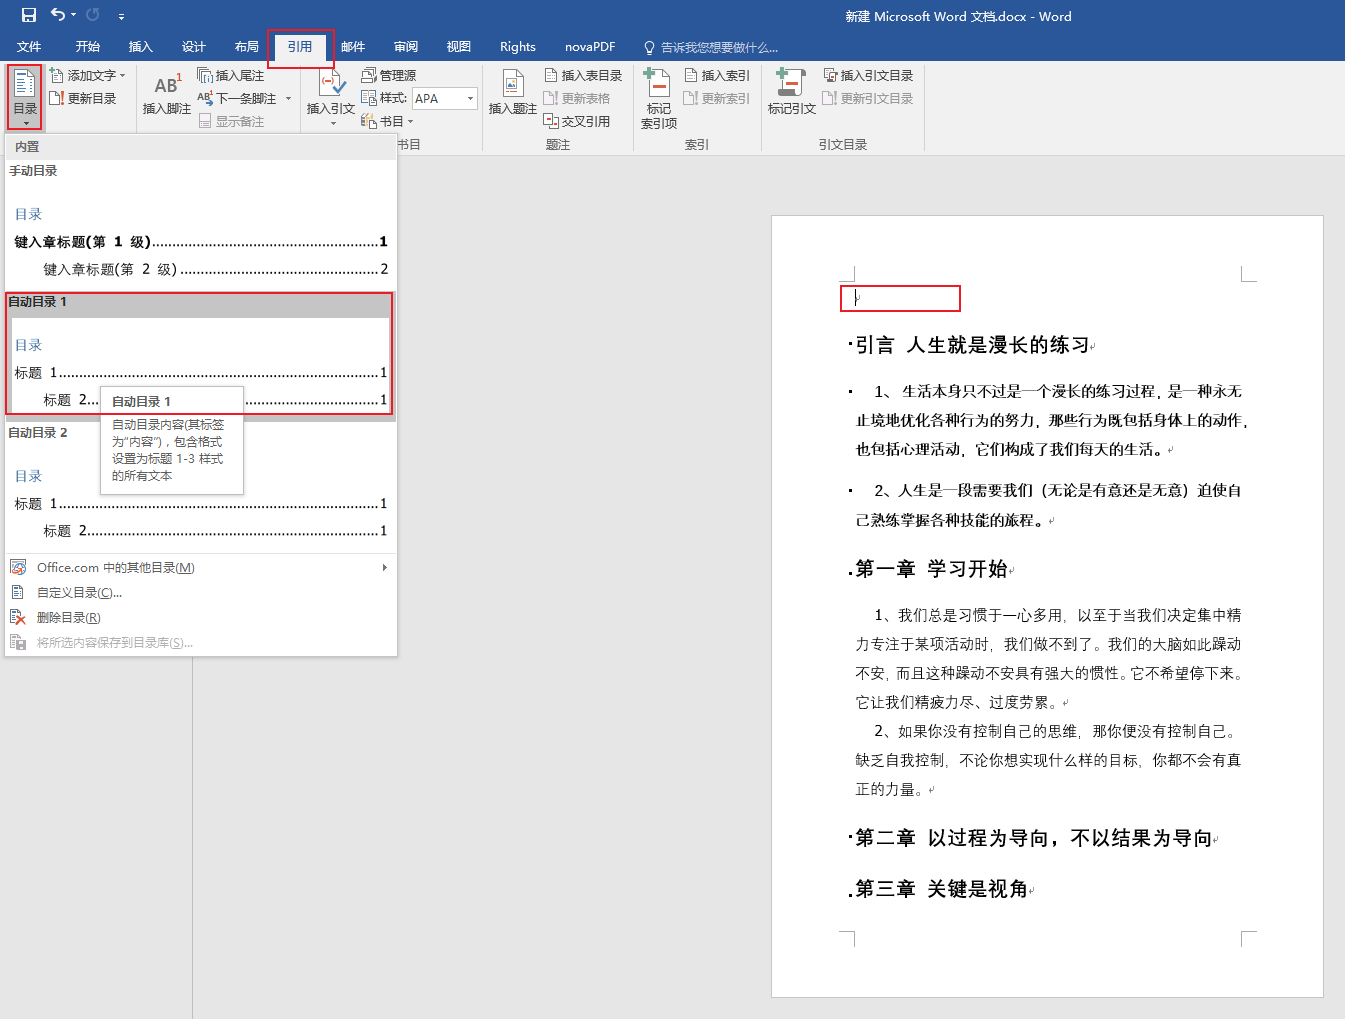Image resolution: width=1345 pixels, height=1019 pixels.
Task: Open the 文件 (File) tab
Action: click(29, 47)
